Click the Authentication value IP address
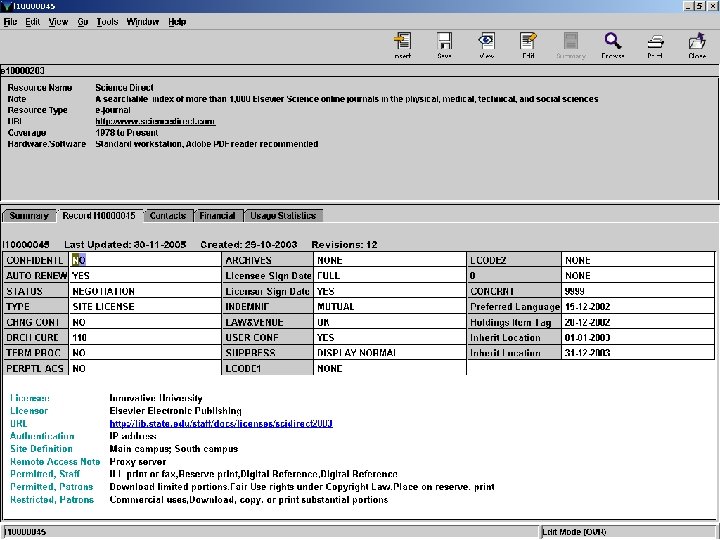Viewport: 720px width, 540px height. tap(133, 436)
